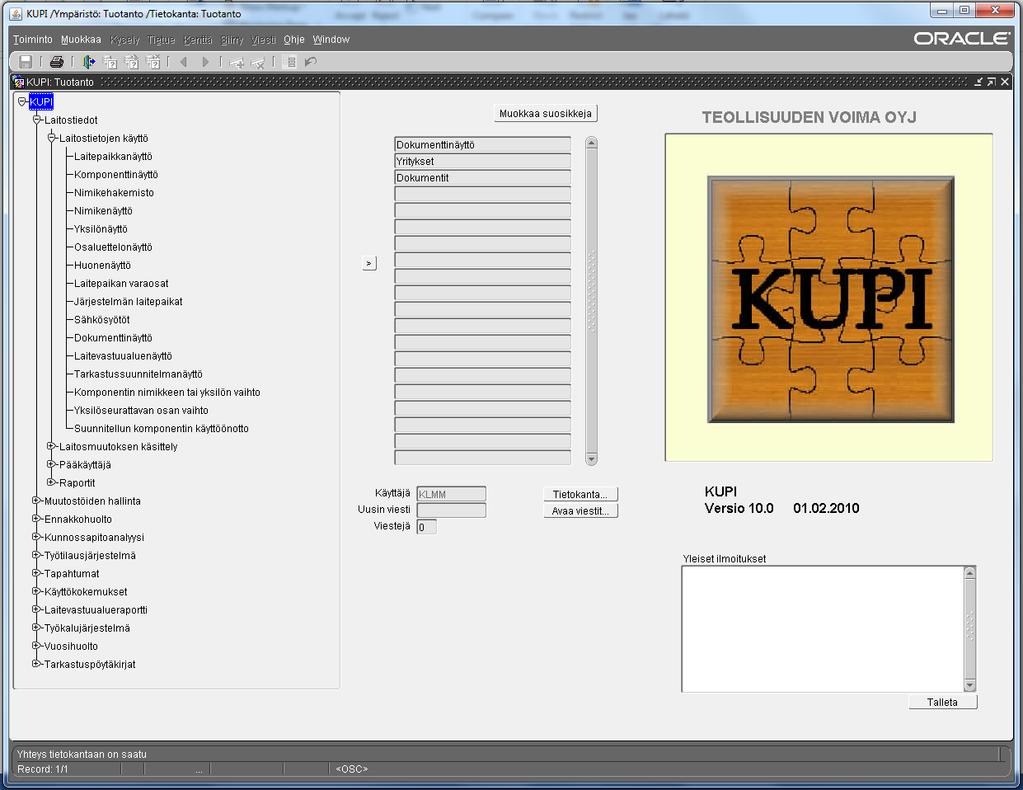Open the Muokkaa menu
The width and height of the screenshot is (1023, 790).
[x=81, y=40]
